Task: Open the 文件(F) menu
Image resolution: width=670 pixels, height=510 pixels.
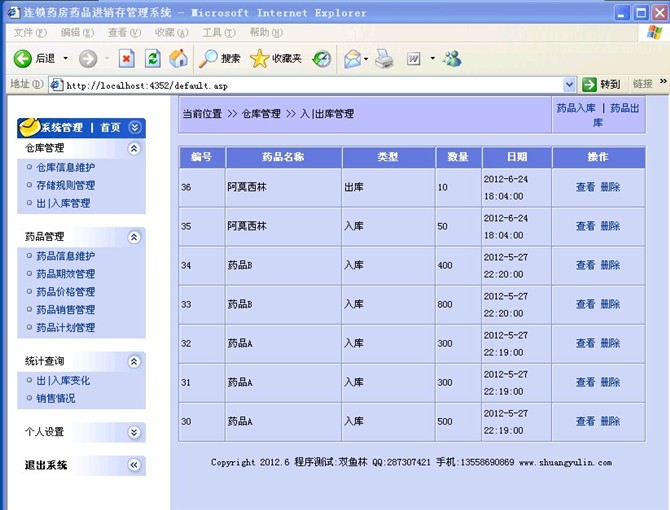Action: tap(30, 32)
